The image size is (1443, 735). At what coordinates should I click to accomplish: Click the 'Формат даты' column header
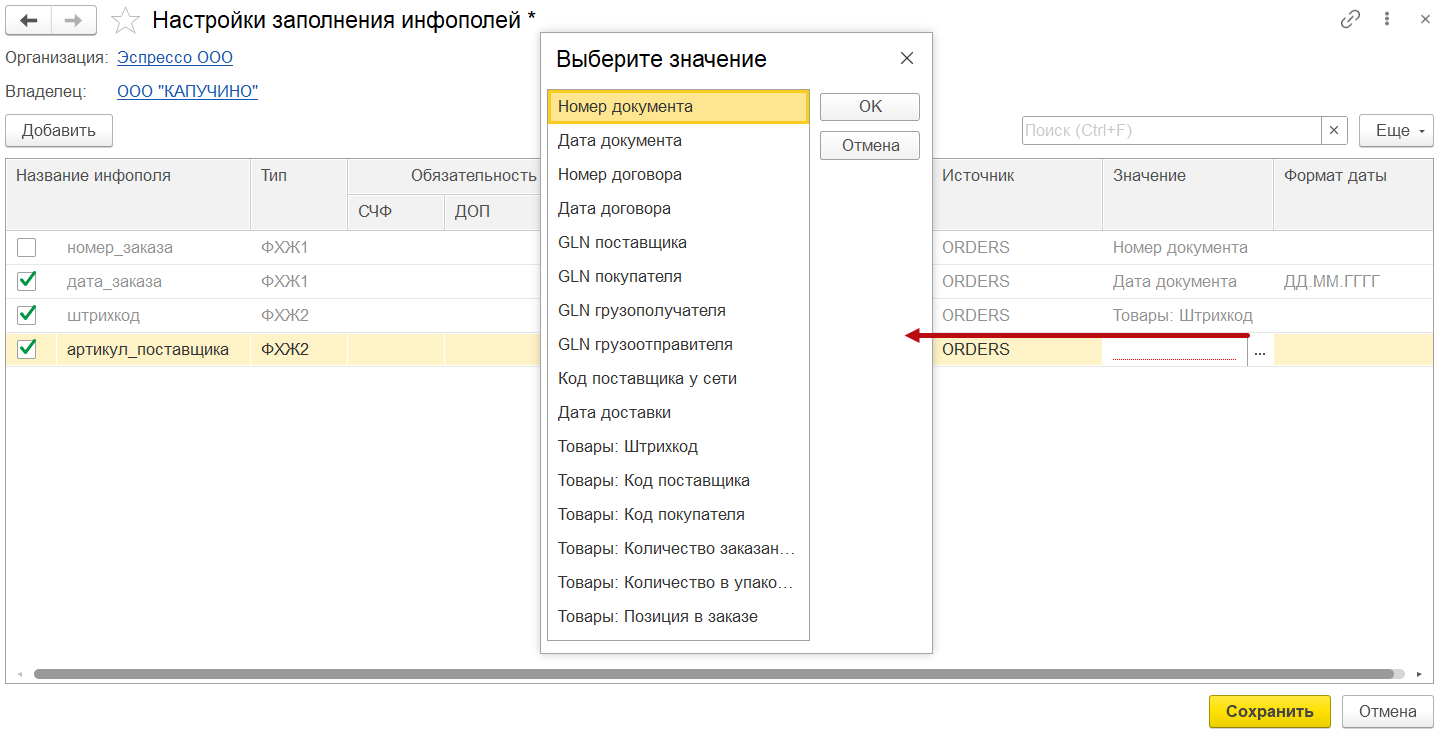point(1353,194)
